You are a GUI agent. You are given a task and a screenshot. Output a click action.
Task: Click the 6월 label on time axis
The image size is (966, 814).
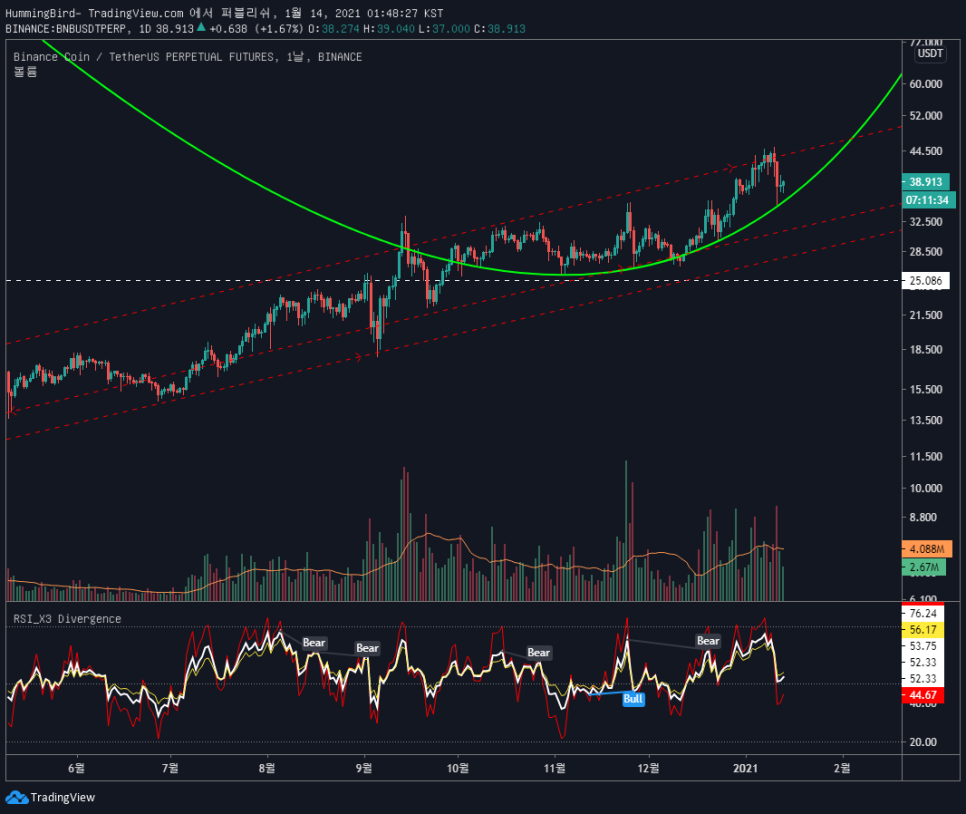(76, 768)
